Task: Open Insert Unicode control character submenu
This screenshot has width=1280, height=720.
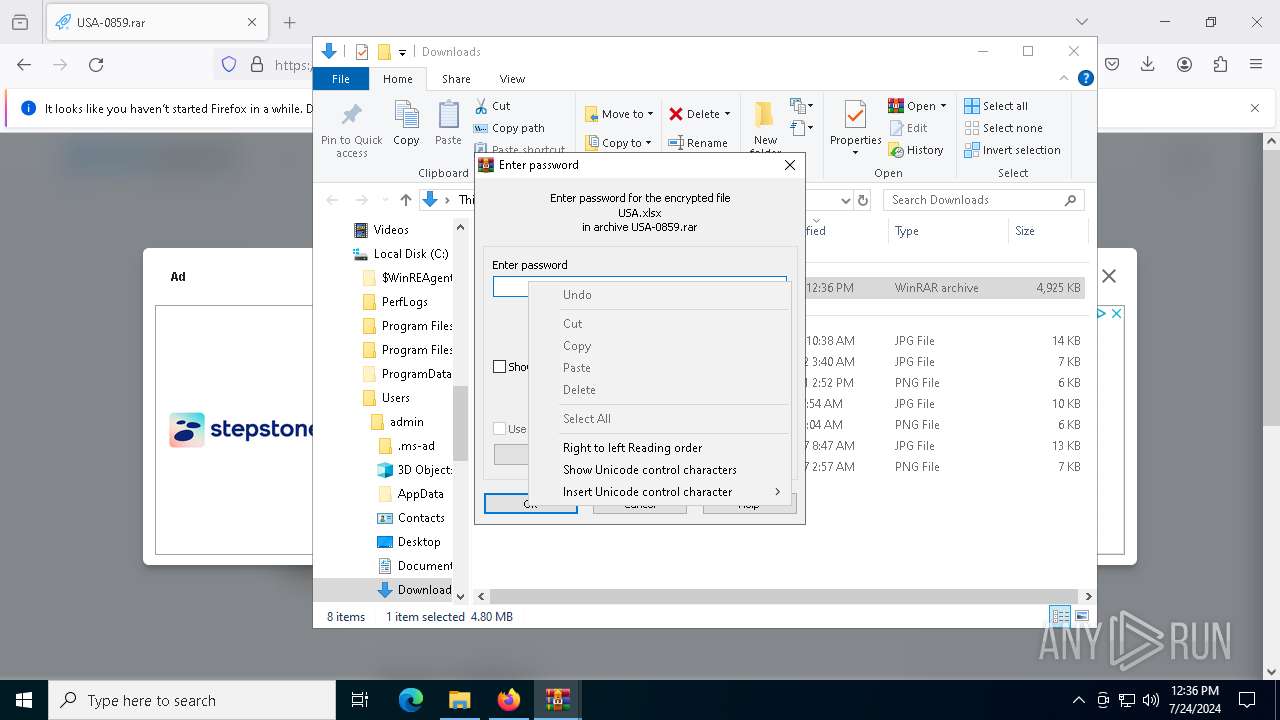Action: point(660,492)
